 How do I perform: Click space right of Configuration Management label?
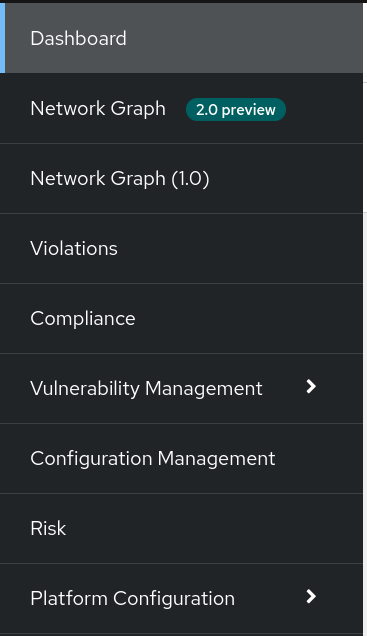(320, 459)
